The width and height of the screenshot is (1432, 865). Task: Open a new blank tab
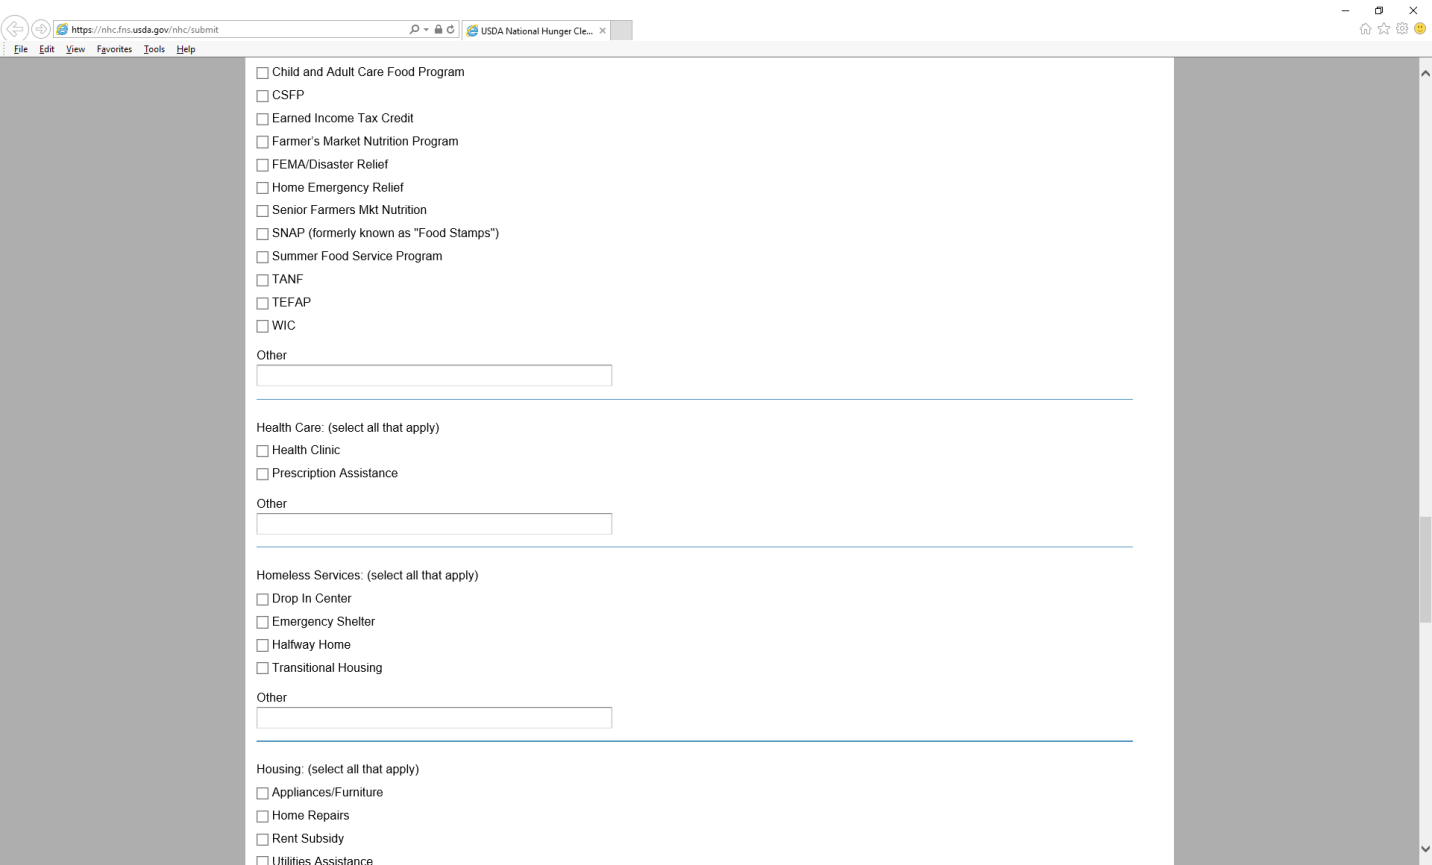pyautogui.click(x=621, y=31)
